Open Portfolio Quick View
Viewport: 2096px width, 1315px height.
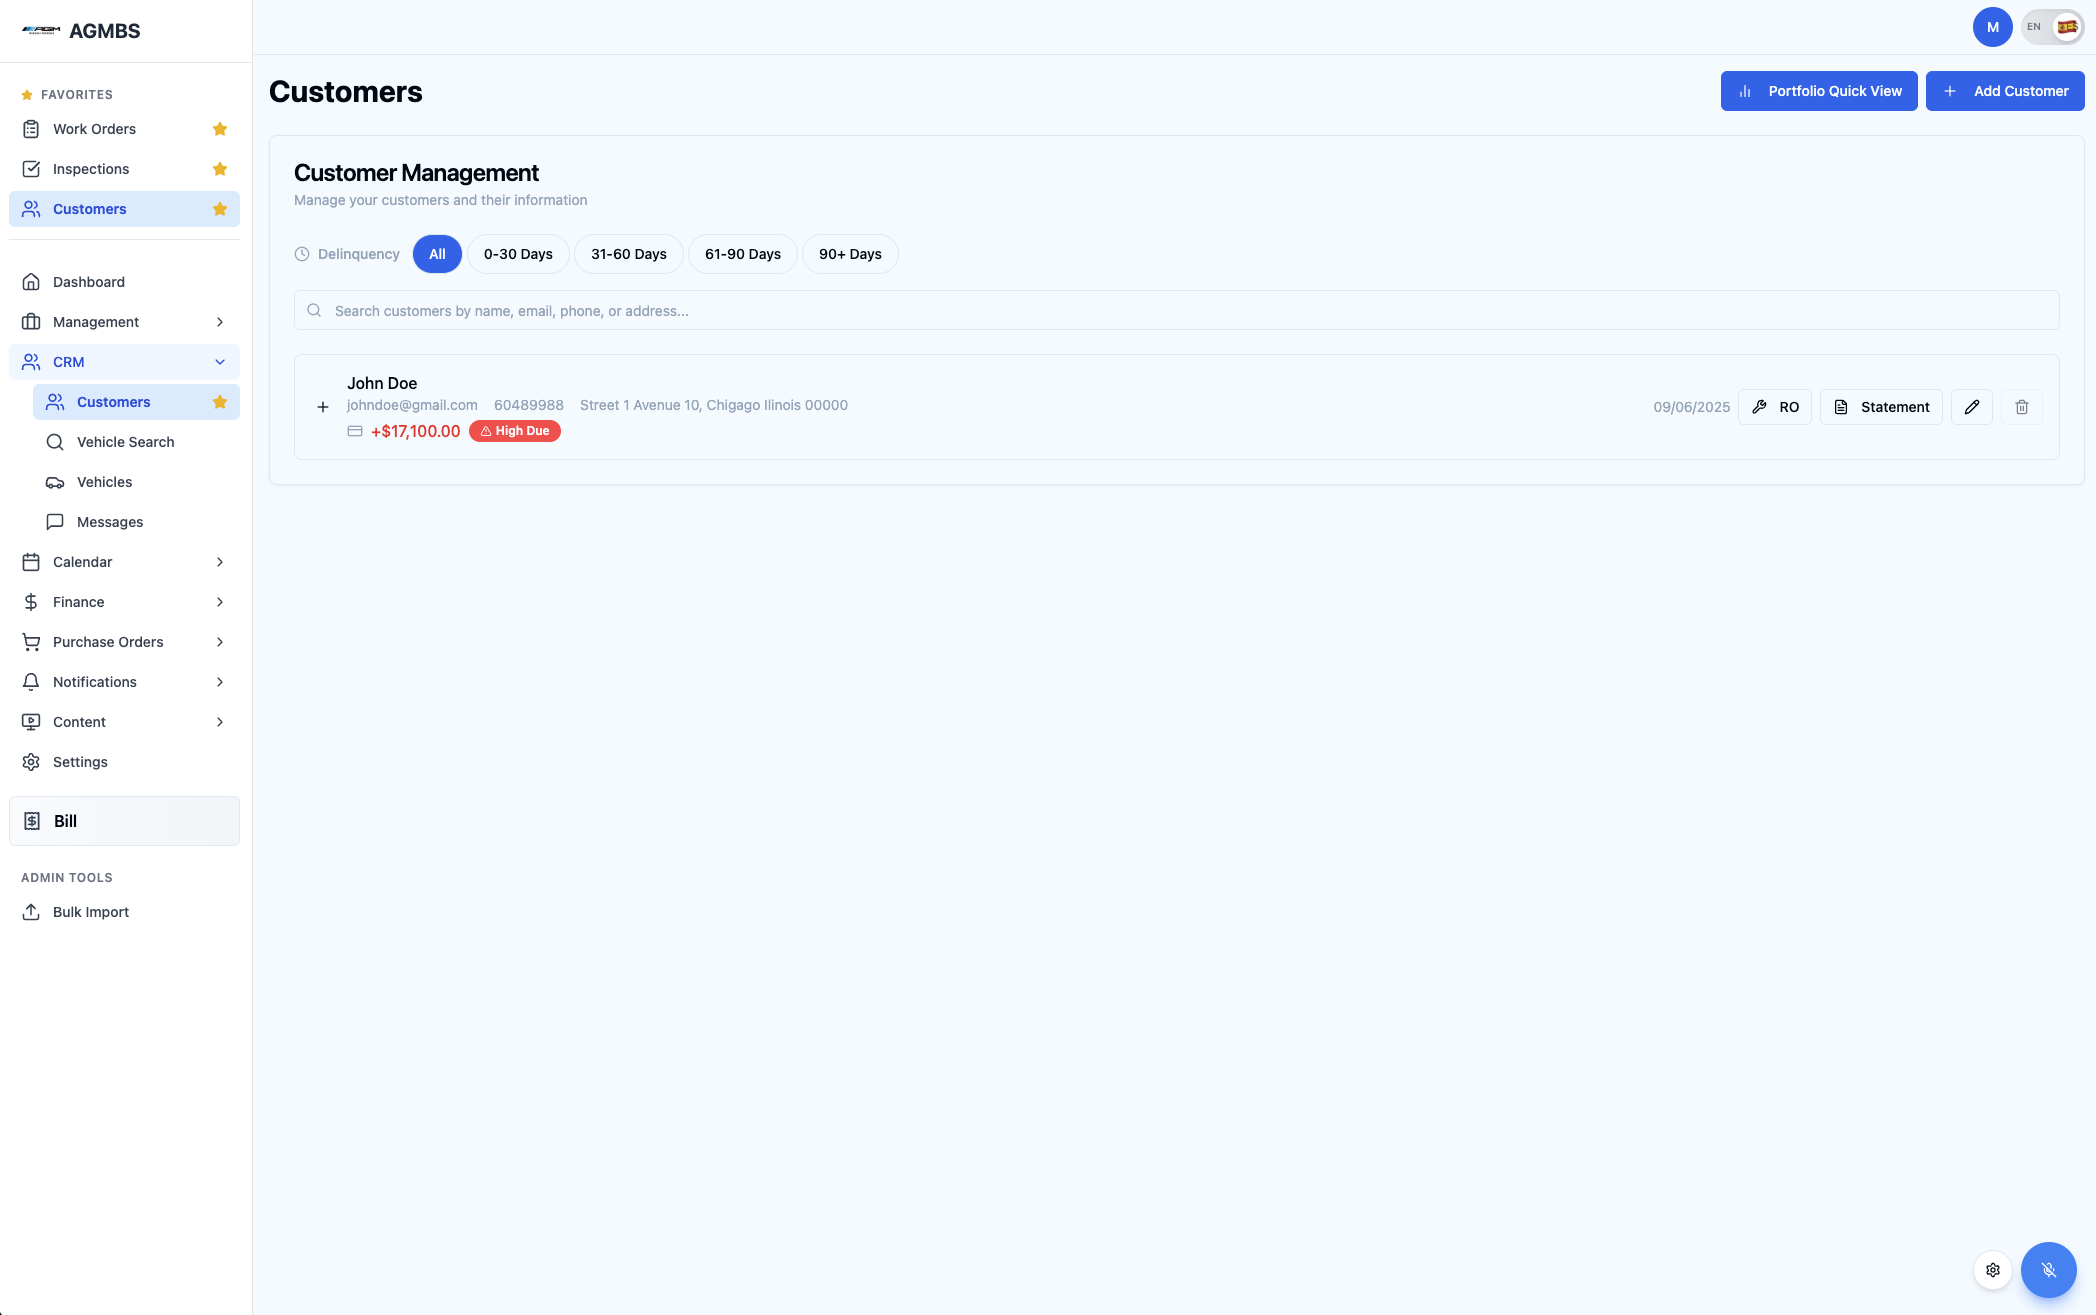(1818, 91)
